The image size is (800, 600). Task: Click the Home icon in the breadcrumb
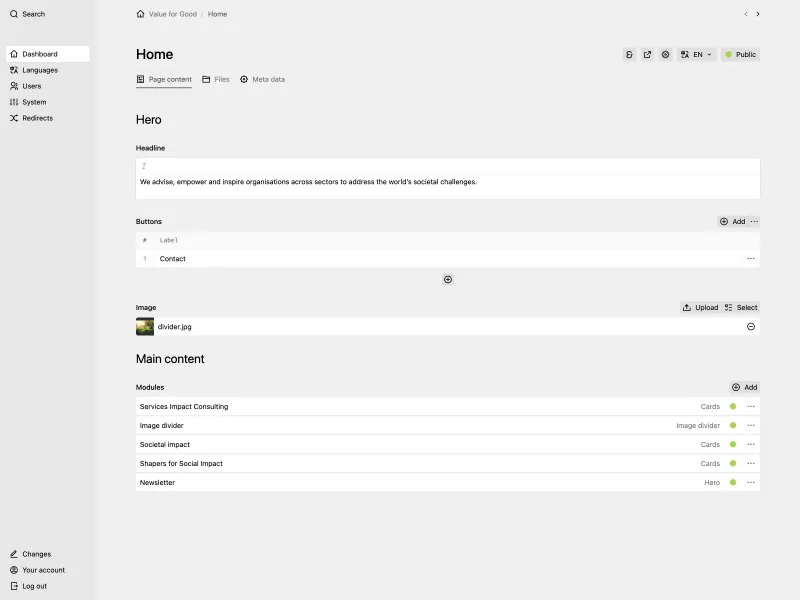click(x=140, y=14)
